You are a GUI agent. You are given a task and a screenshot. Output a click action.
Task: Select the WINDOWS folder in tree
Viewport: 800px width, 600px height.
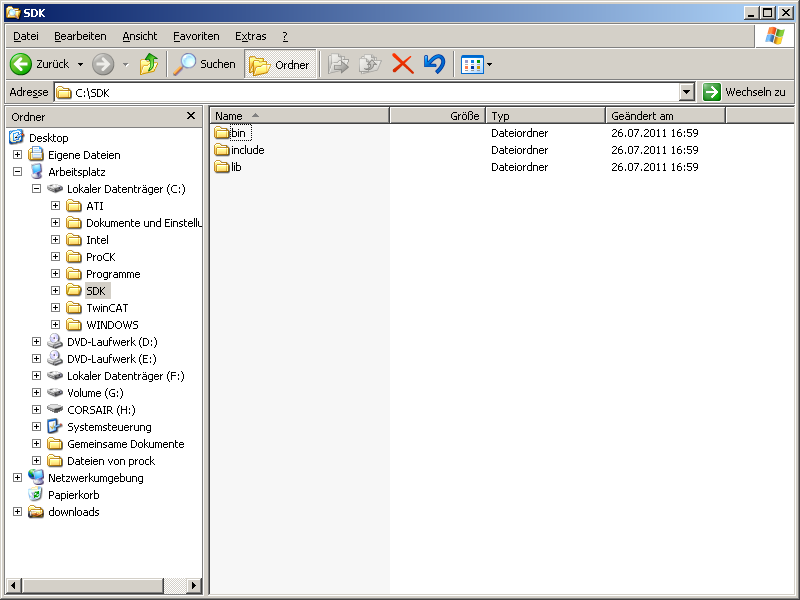click(x=112, y=325)
